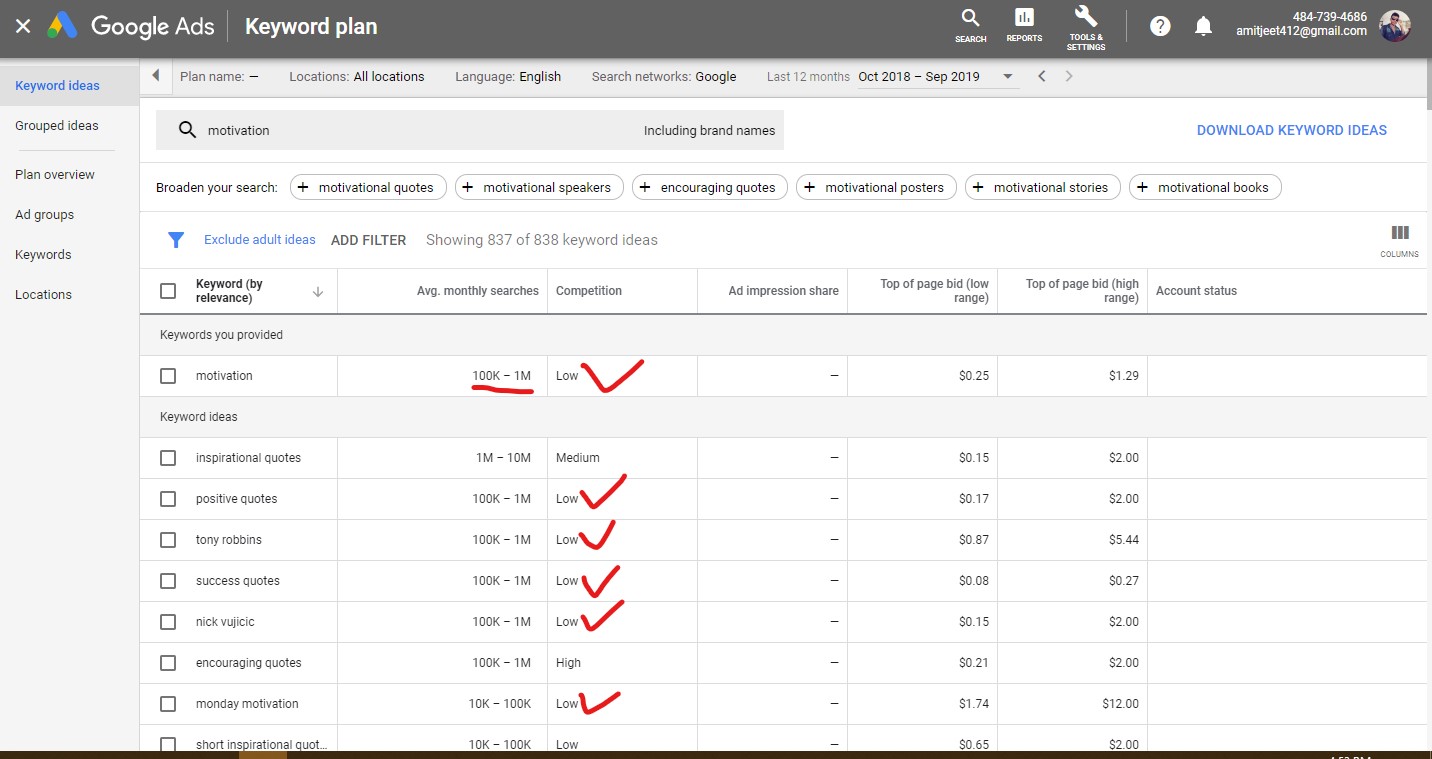The height and width of the screenshot is (759, 1432).
Task: Click 'Including brand names' text
Action: coord(710,131)
